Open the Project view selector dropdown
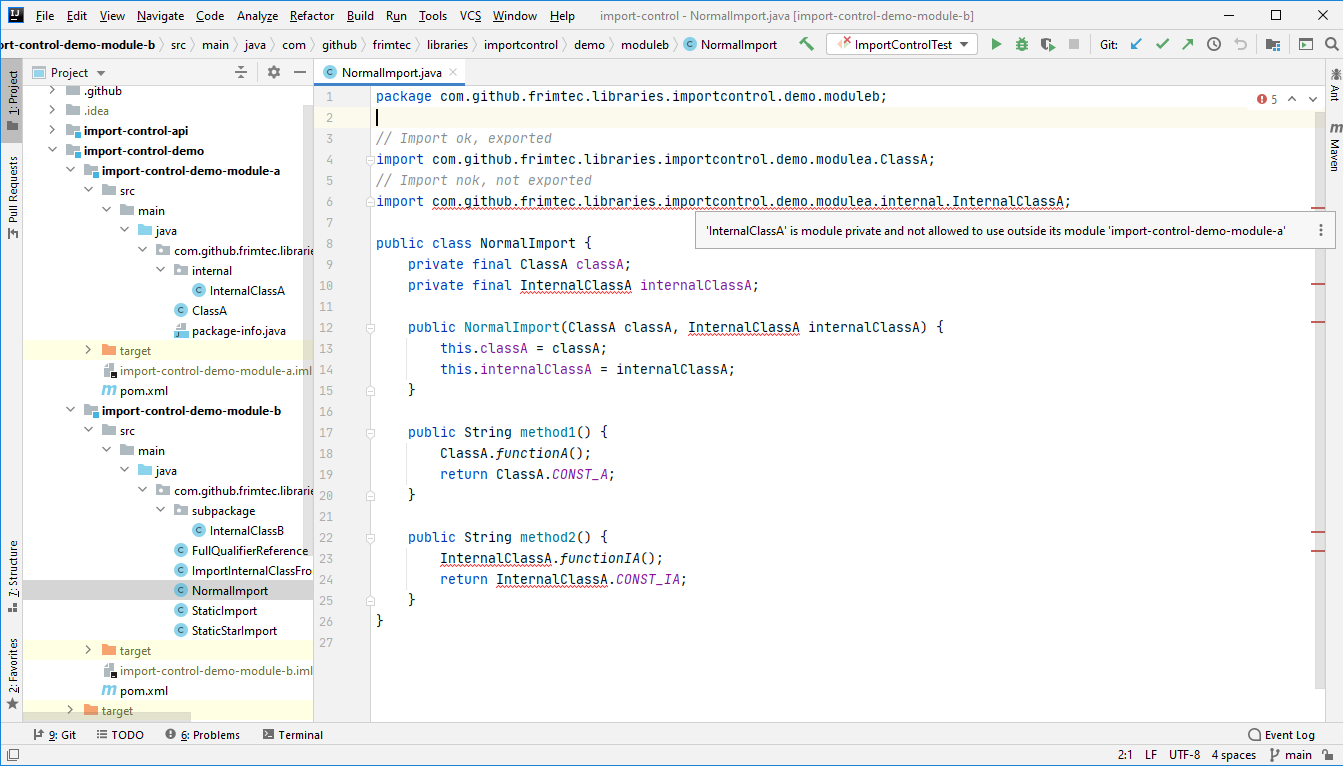The height and width of the screenshot is (766, 1343). pos(70,72)
